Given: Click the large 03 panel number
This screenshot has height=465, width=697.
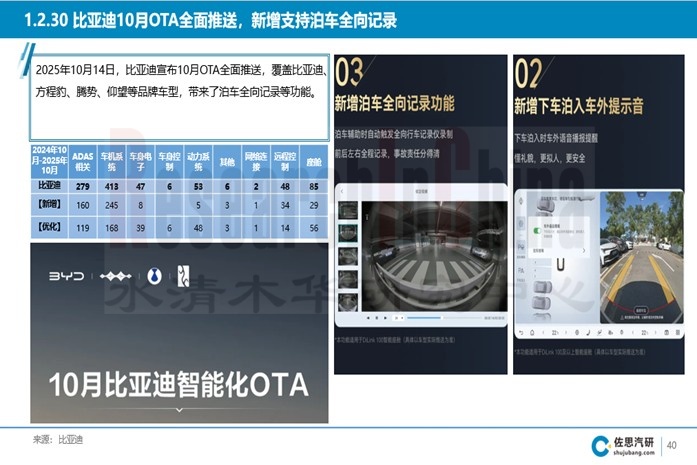Looking at the screenshot, I should coord(349,72).
